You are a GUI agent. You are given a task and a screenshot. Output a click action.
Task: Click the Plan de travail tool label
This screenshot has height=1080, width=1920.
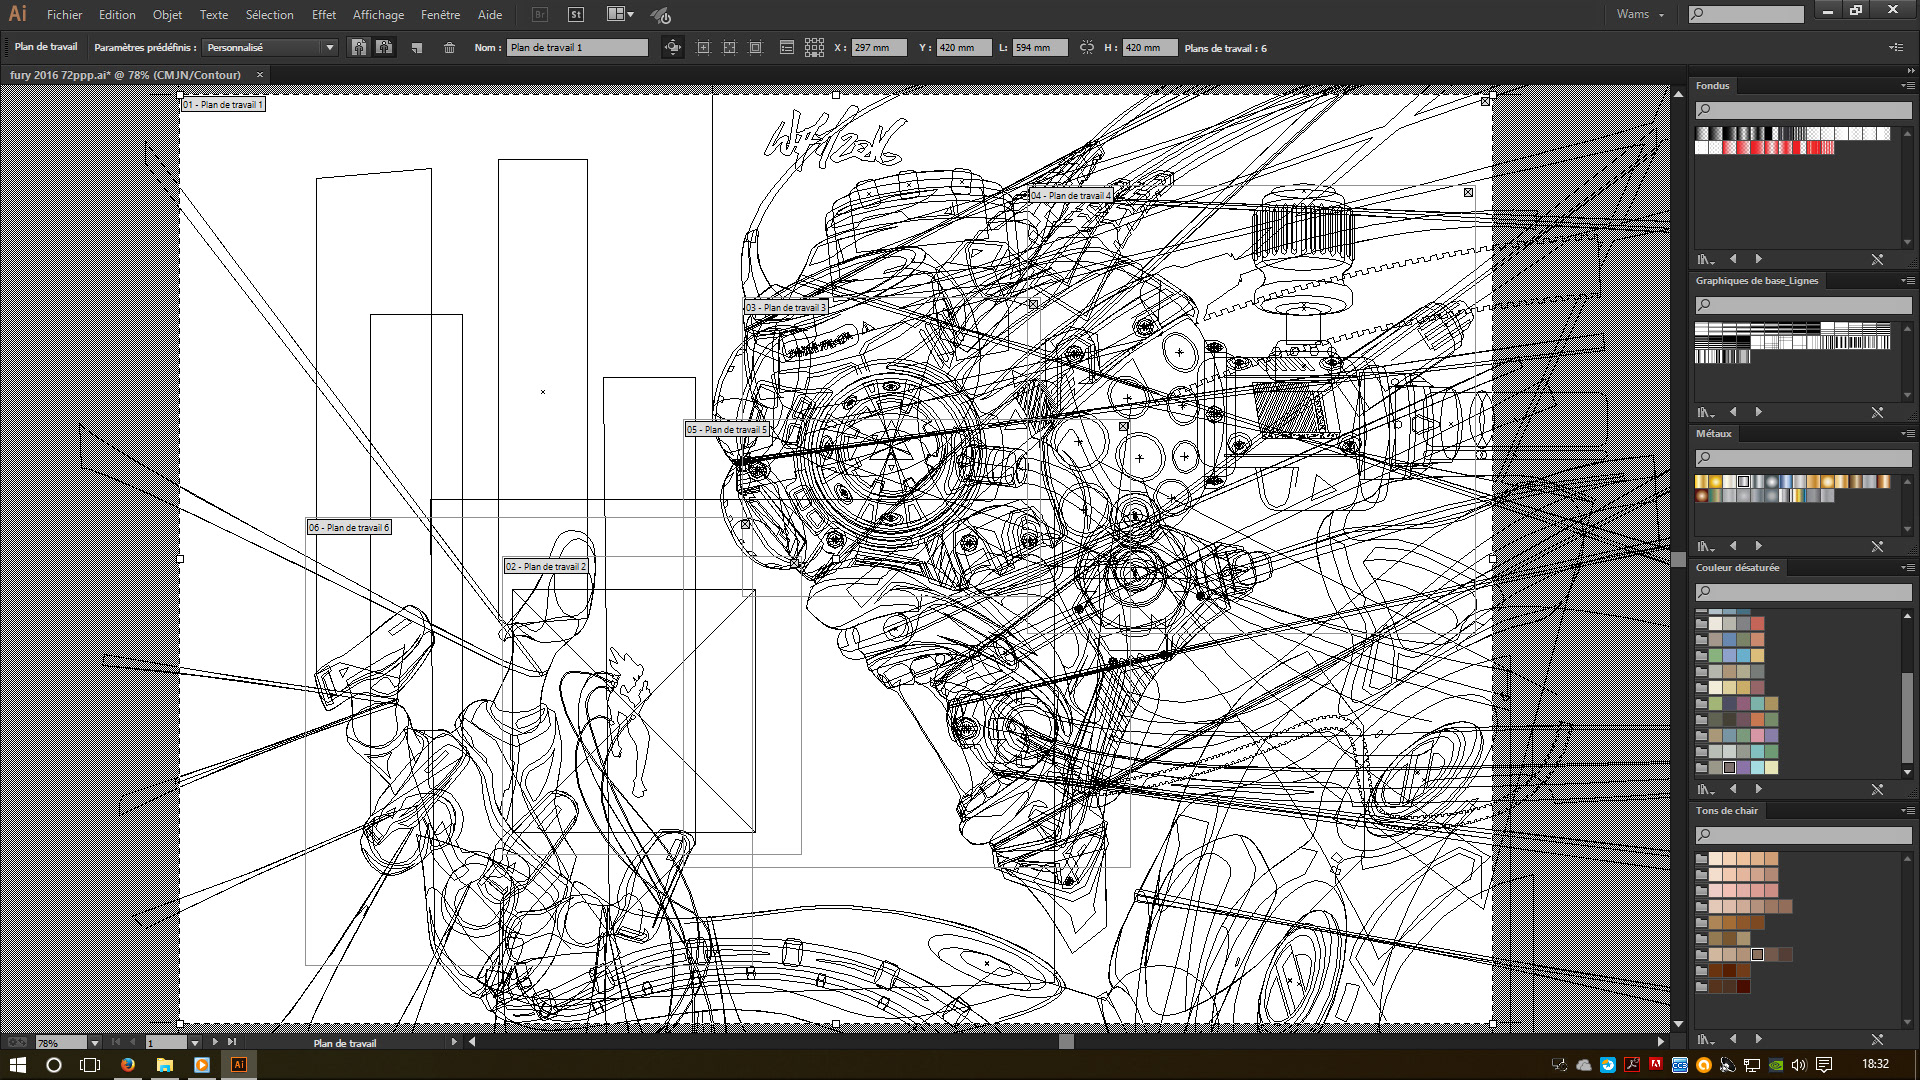point(46,47)
